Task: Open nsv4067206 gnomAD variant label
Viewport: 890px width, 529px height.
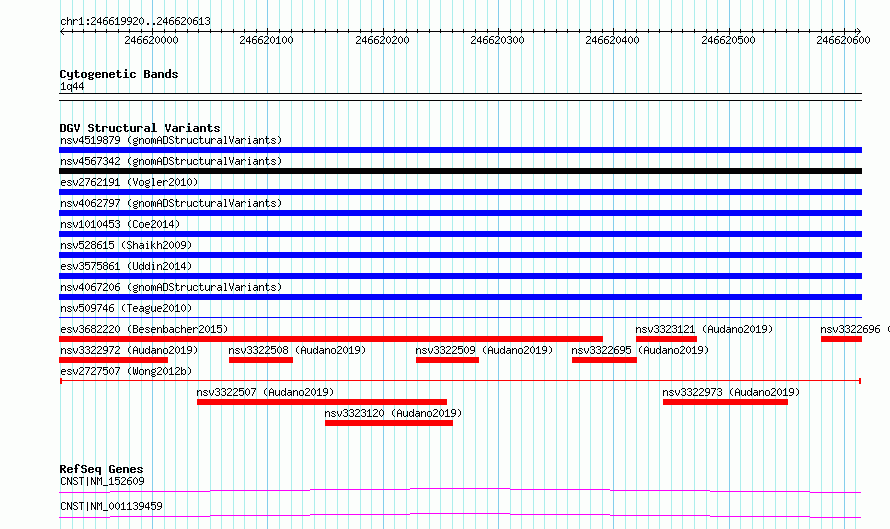Action: pyautogui.click(x=171, y=287)
